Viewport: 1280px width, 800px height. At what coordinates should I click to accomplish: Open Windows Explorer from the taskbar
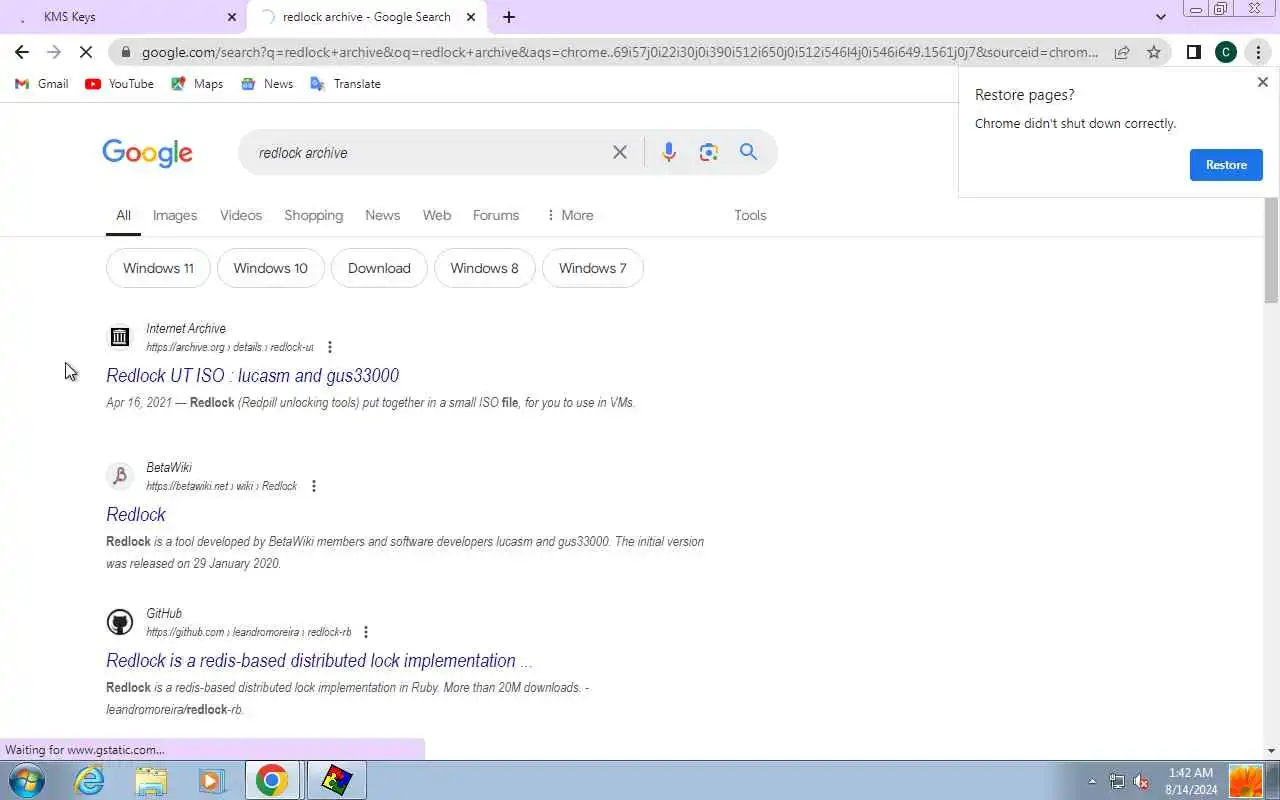pos(151,780)
